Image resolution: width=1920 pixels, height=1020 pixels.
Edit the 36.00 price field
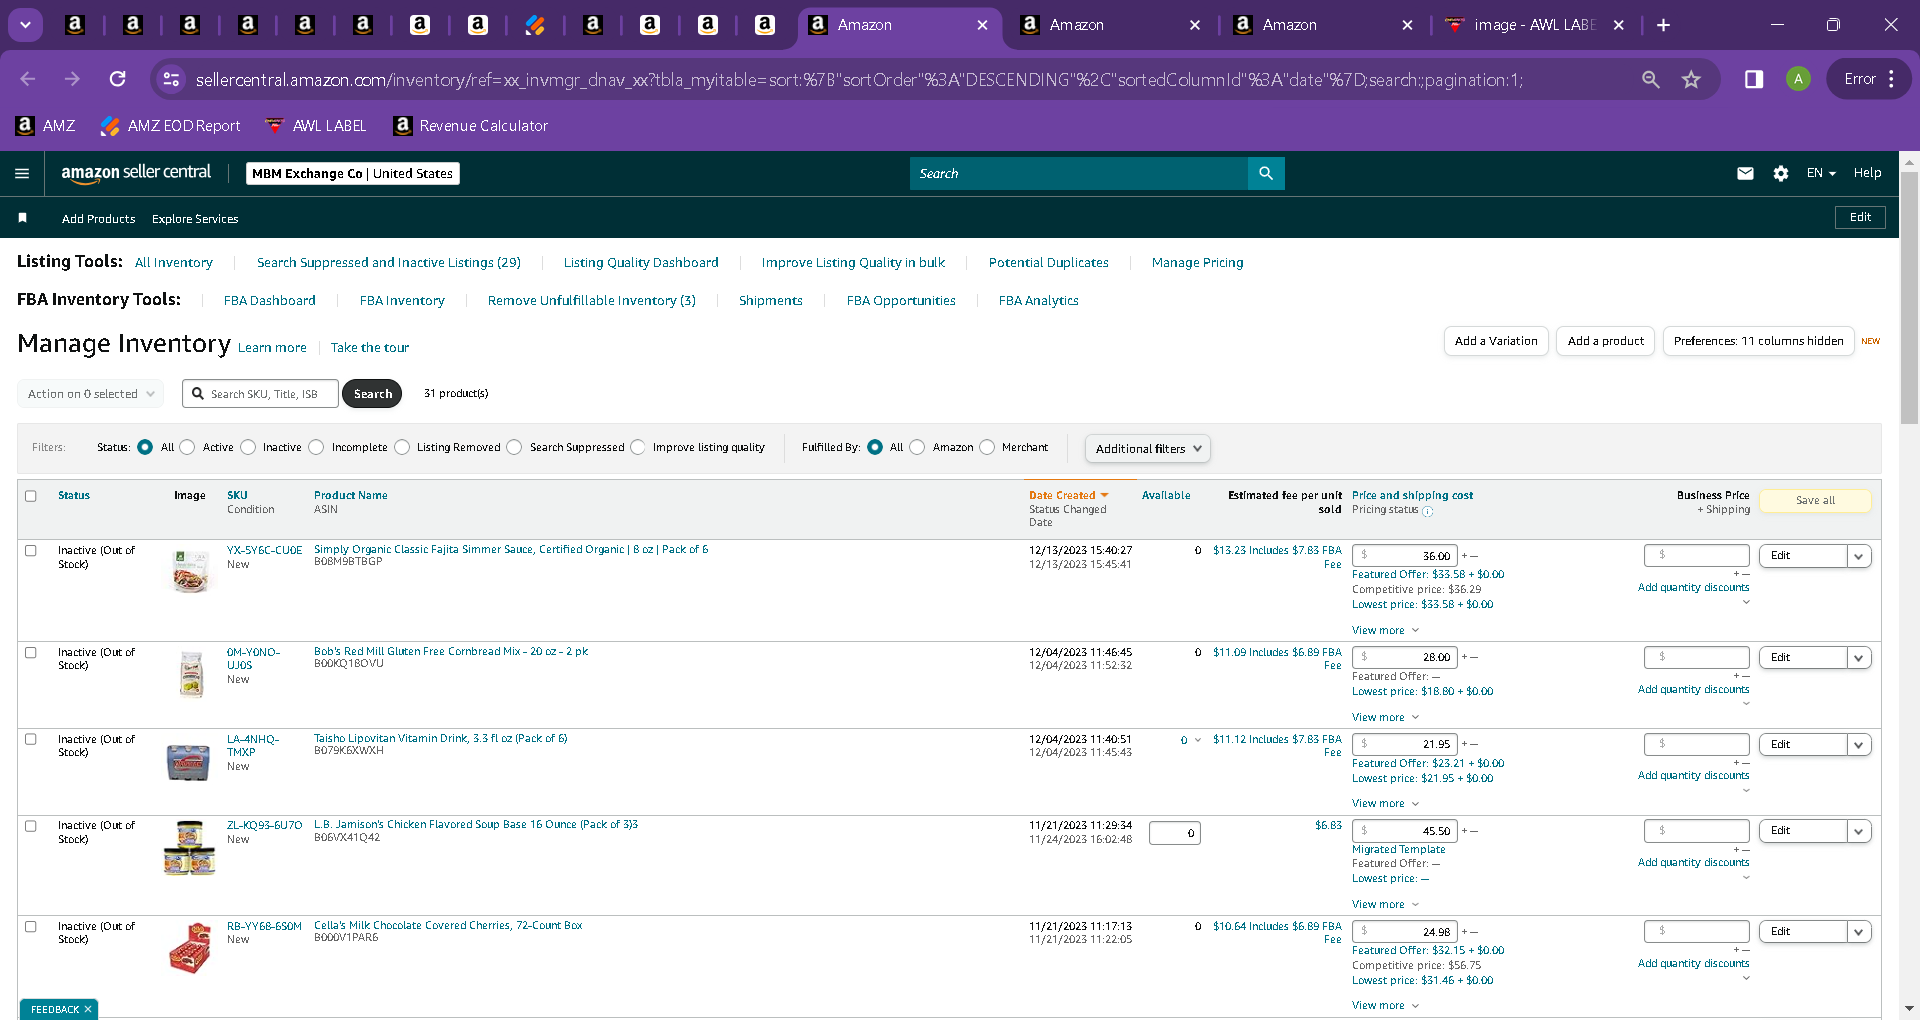point(1405,556)
